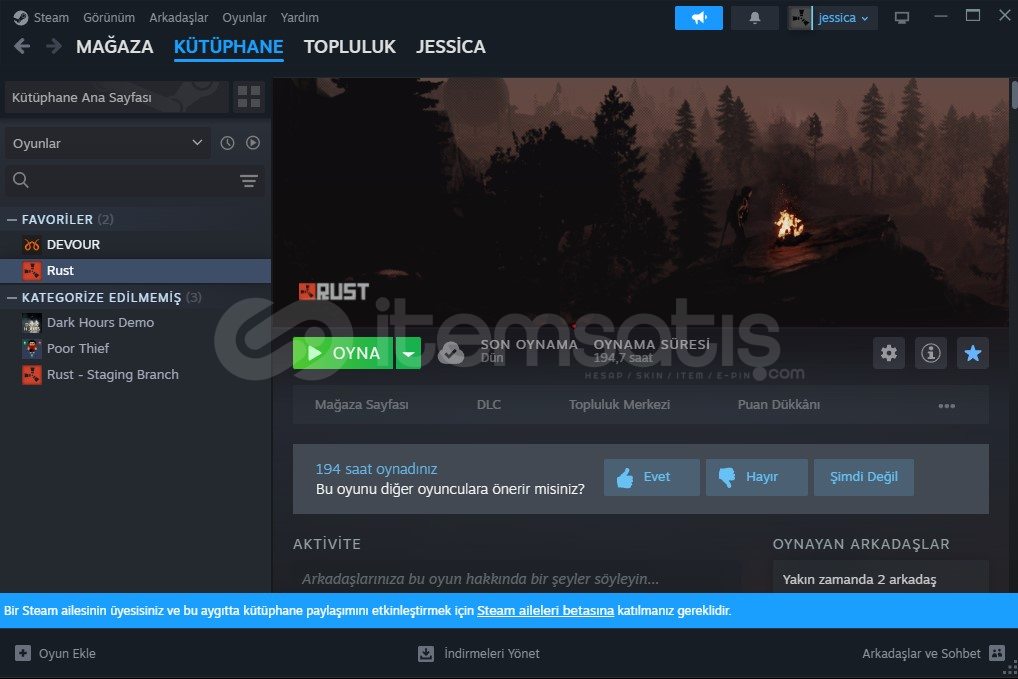Click 'Yakın zamanda 2 arkadaş' entry
Image resolution: width=1018 pixels, height=679 pixels.
click(859, 579)
